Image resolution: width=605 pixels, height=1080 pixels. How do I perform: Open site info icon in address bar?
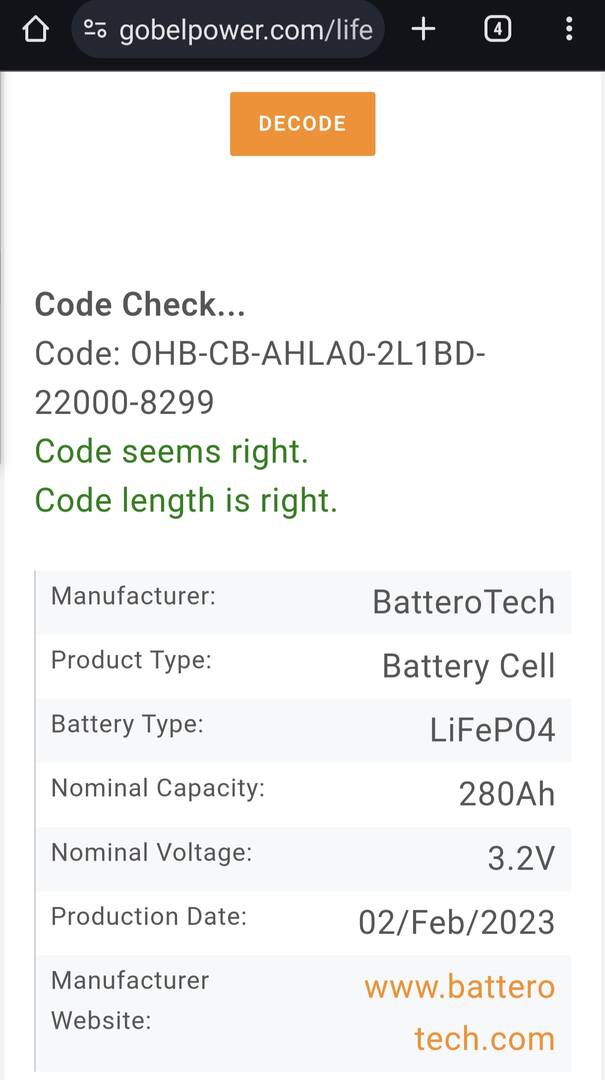(x=95, y=29)
